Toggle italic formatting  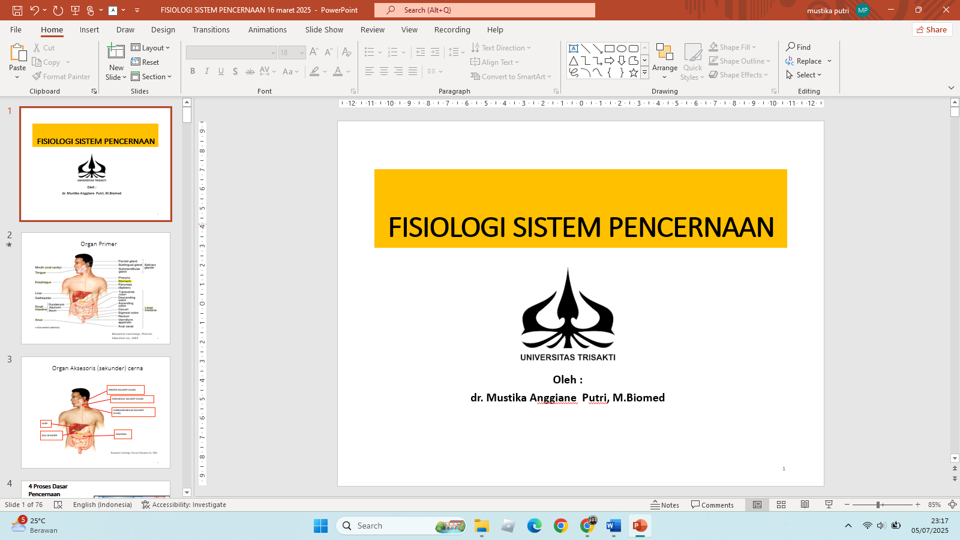(x=207, y=72)
